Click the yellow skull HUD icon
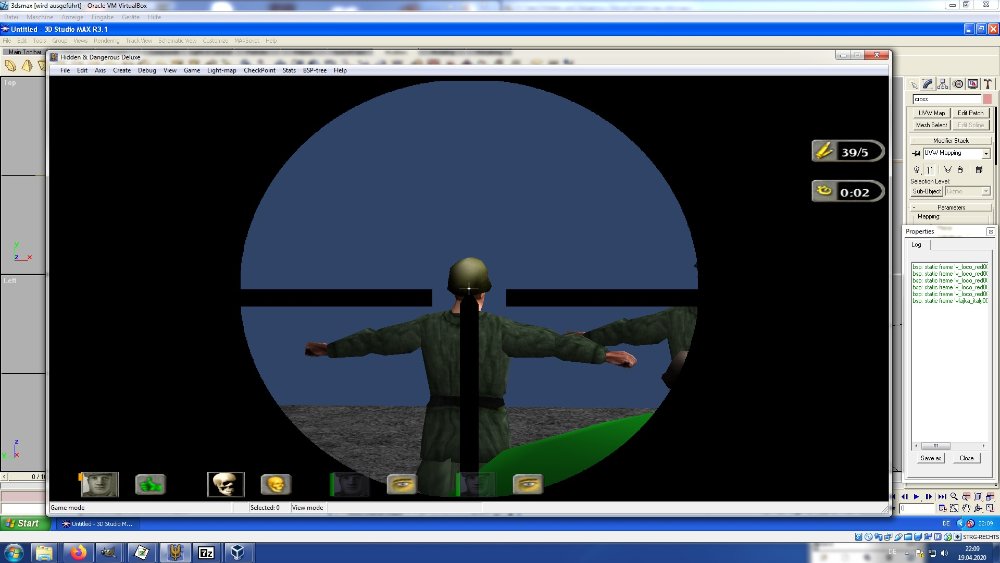Screen dimensions: 1000x563 [276, 485]
